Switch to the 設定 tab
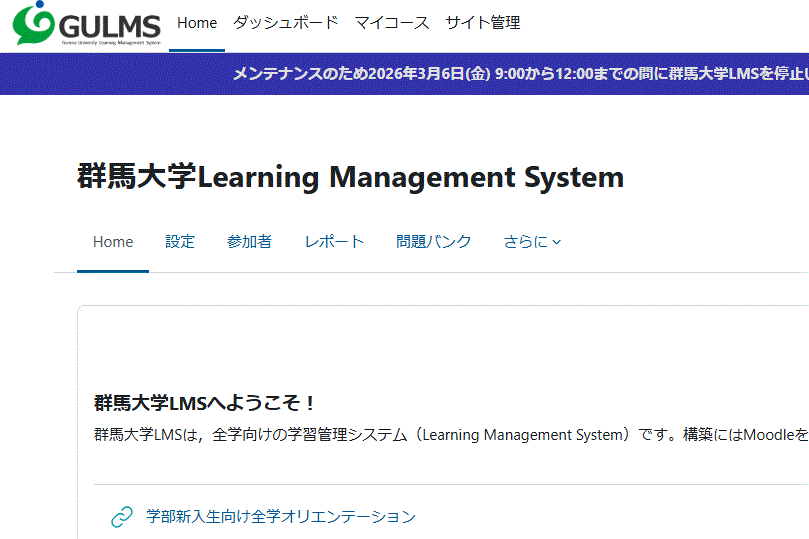Image resolution: width=809 pixels, height=539 pixels. [180, 242]
